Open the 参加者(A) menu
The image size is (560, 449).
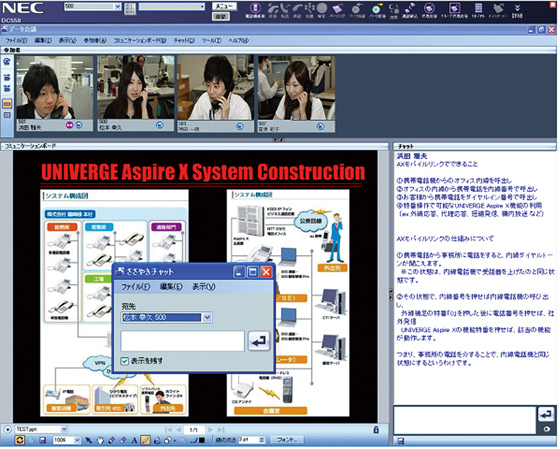click(95, 40)
